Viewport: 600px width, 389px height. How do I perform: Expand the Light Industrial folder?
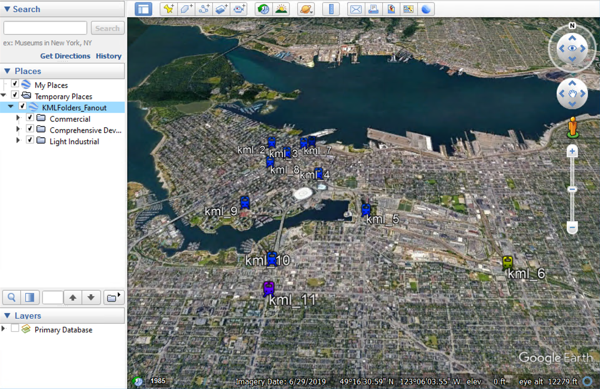tap(18, 140)
